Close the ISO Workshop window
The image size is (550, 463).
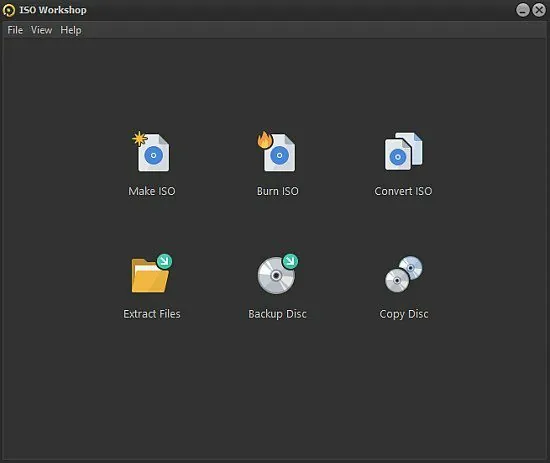[x=539, y=10]
